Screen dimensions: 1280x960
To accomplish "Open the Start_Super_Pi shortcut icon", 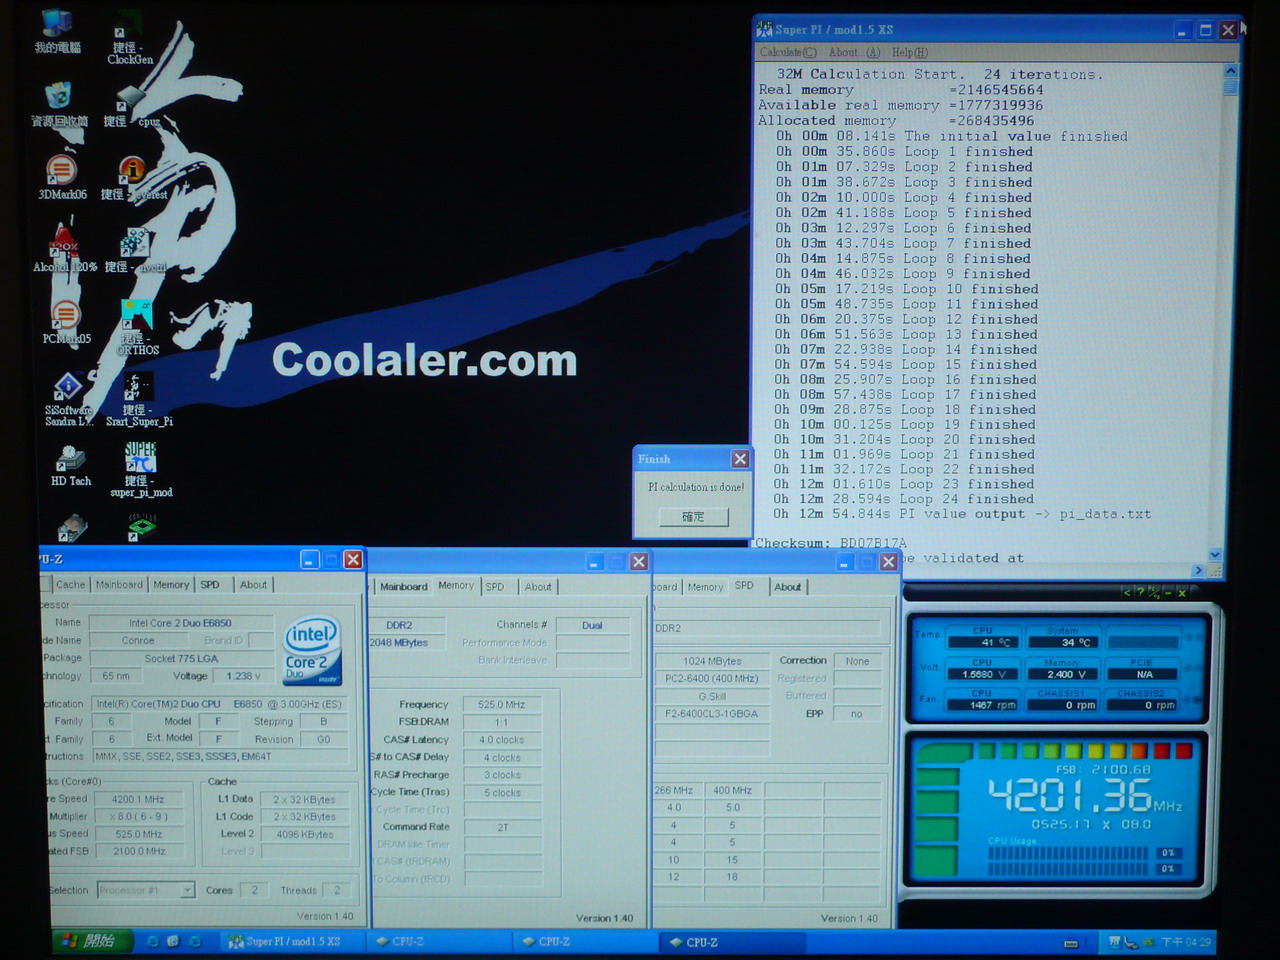I will (x=139, y=399).
